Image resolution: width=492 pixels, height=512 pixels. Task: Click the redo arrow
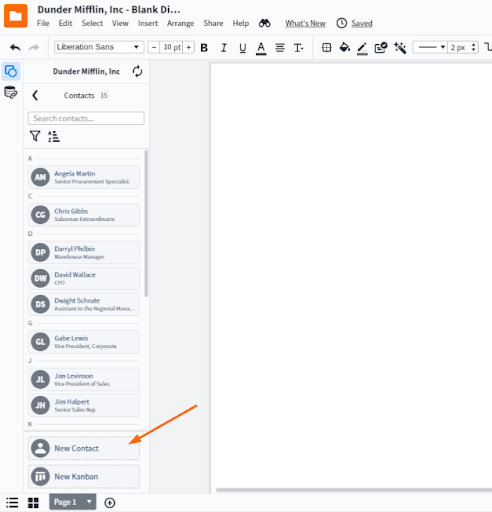pos(34,48)
